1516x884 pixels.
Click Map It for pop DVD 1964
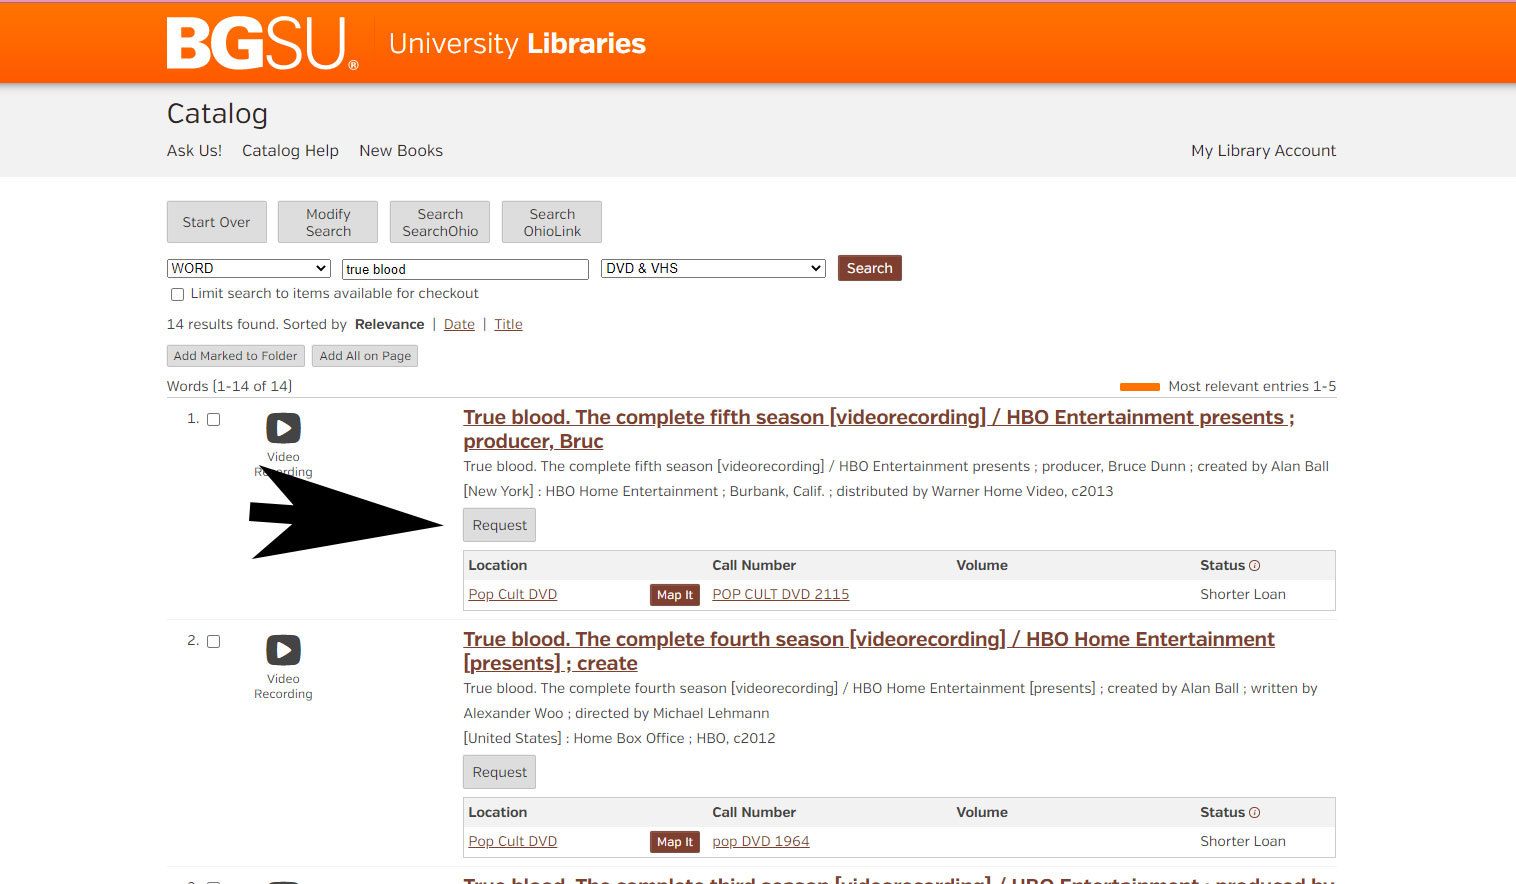pos(674,842)
